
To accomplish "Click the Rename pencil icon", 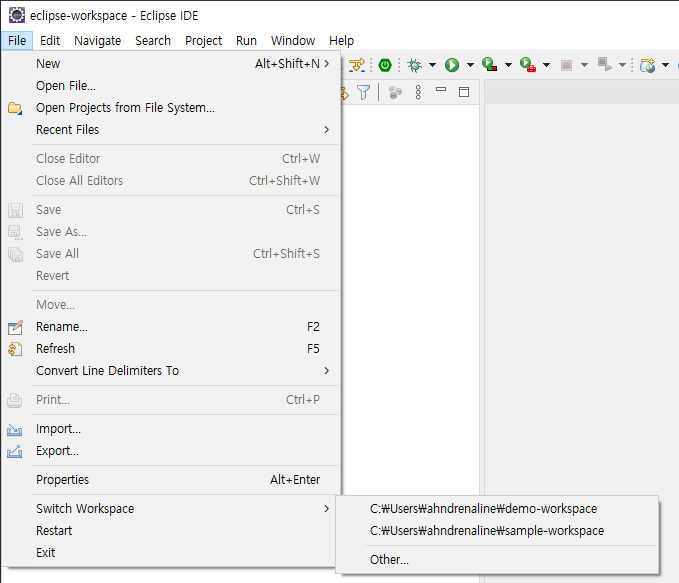I will (15, 327).
